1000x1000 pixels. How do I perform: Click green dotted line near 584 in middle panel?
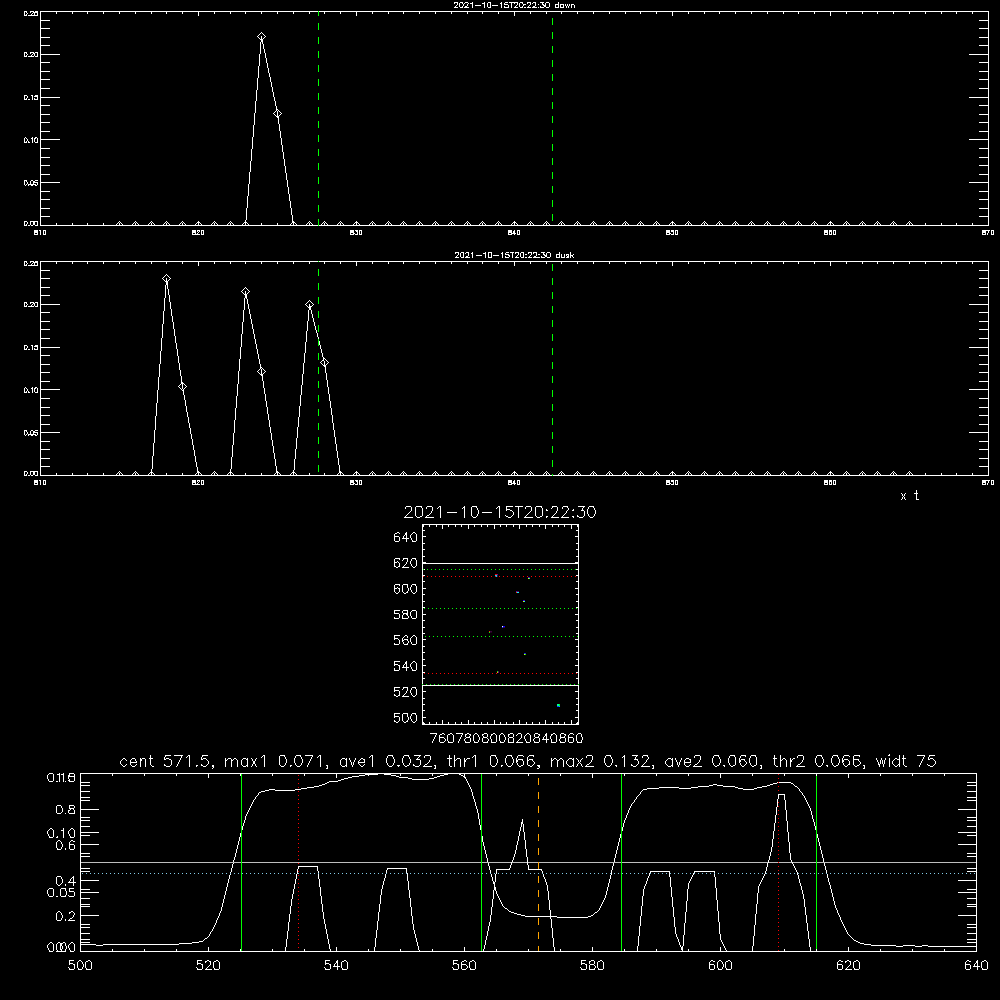[500, 608]
